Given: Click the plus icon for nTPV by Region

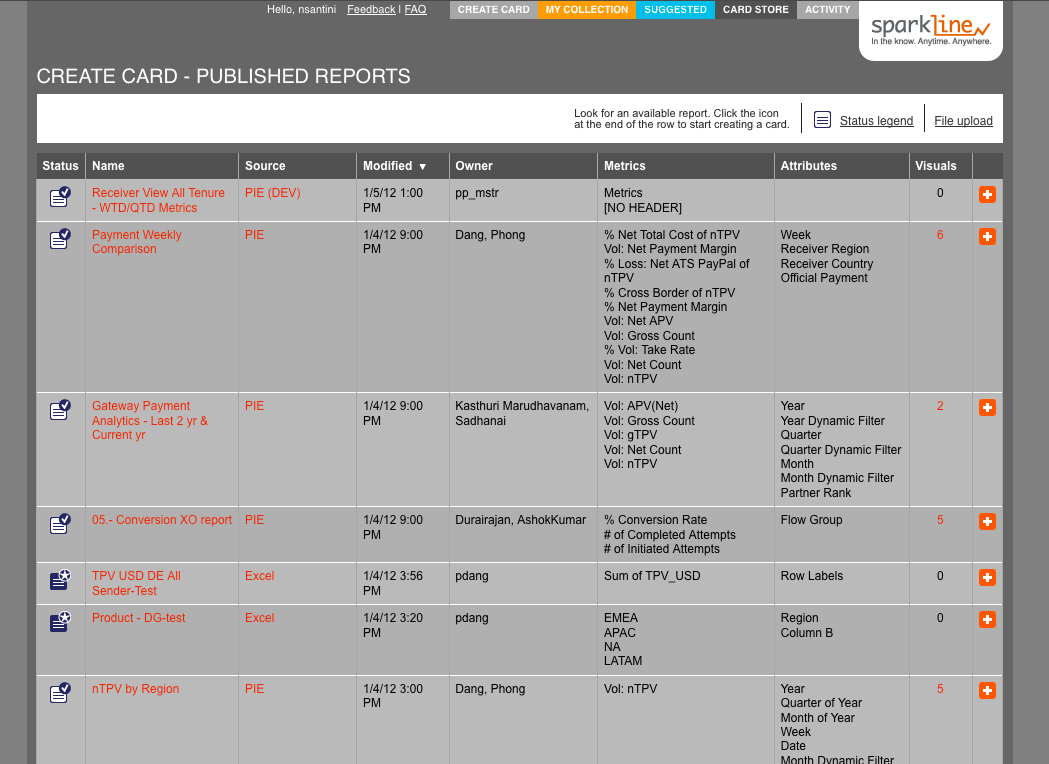Looking at the screenshot, I should pos(987,691).
